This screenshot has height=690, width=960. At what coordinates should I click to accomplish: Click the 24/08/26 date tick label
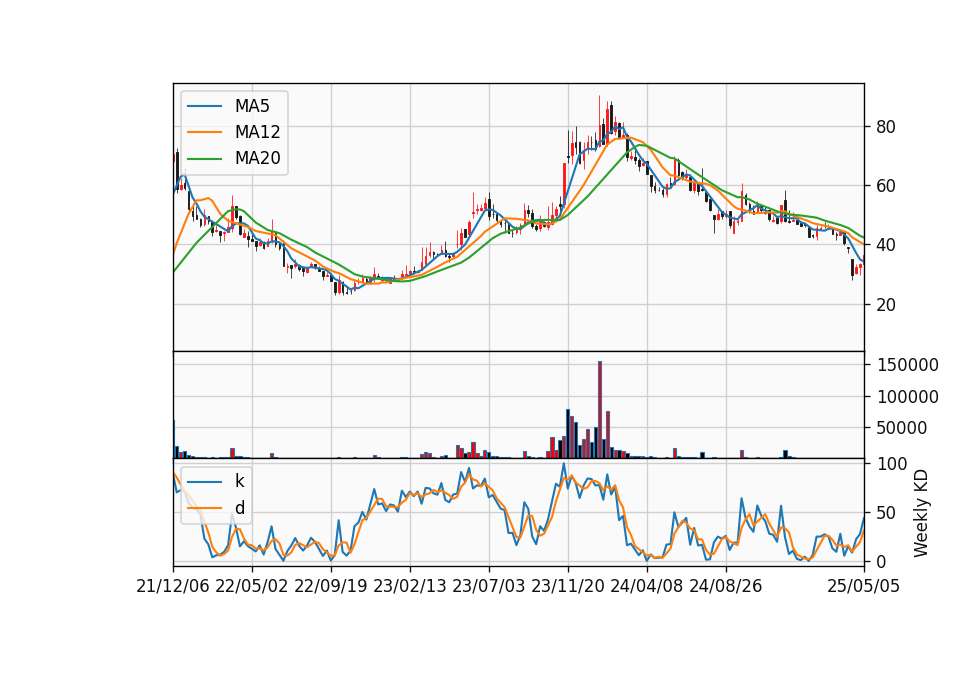point(726,586)
